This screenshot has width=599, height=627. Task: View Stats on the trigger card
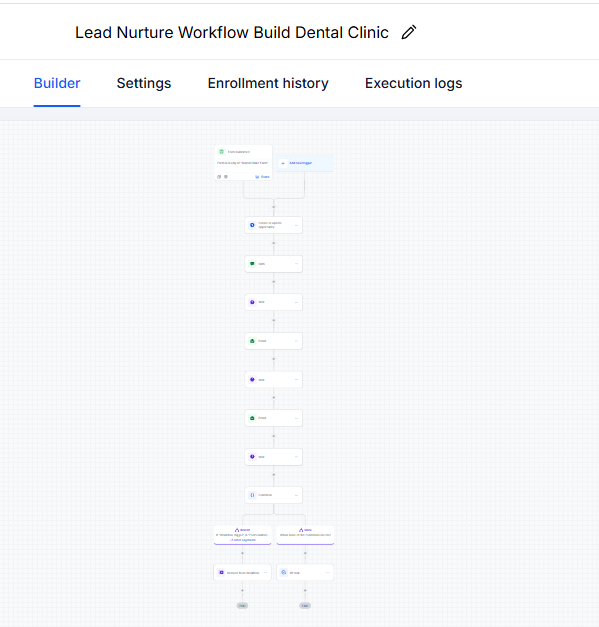click(x=262, y=177)
